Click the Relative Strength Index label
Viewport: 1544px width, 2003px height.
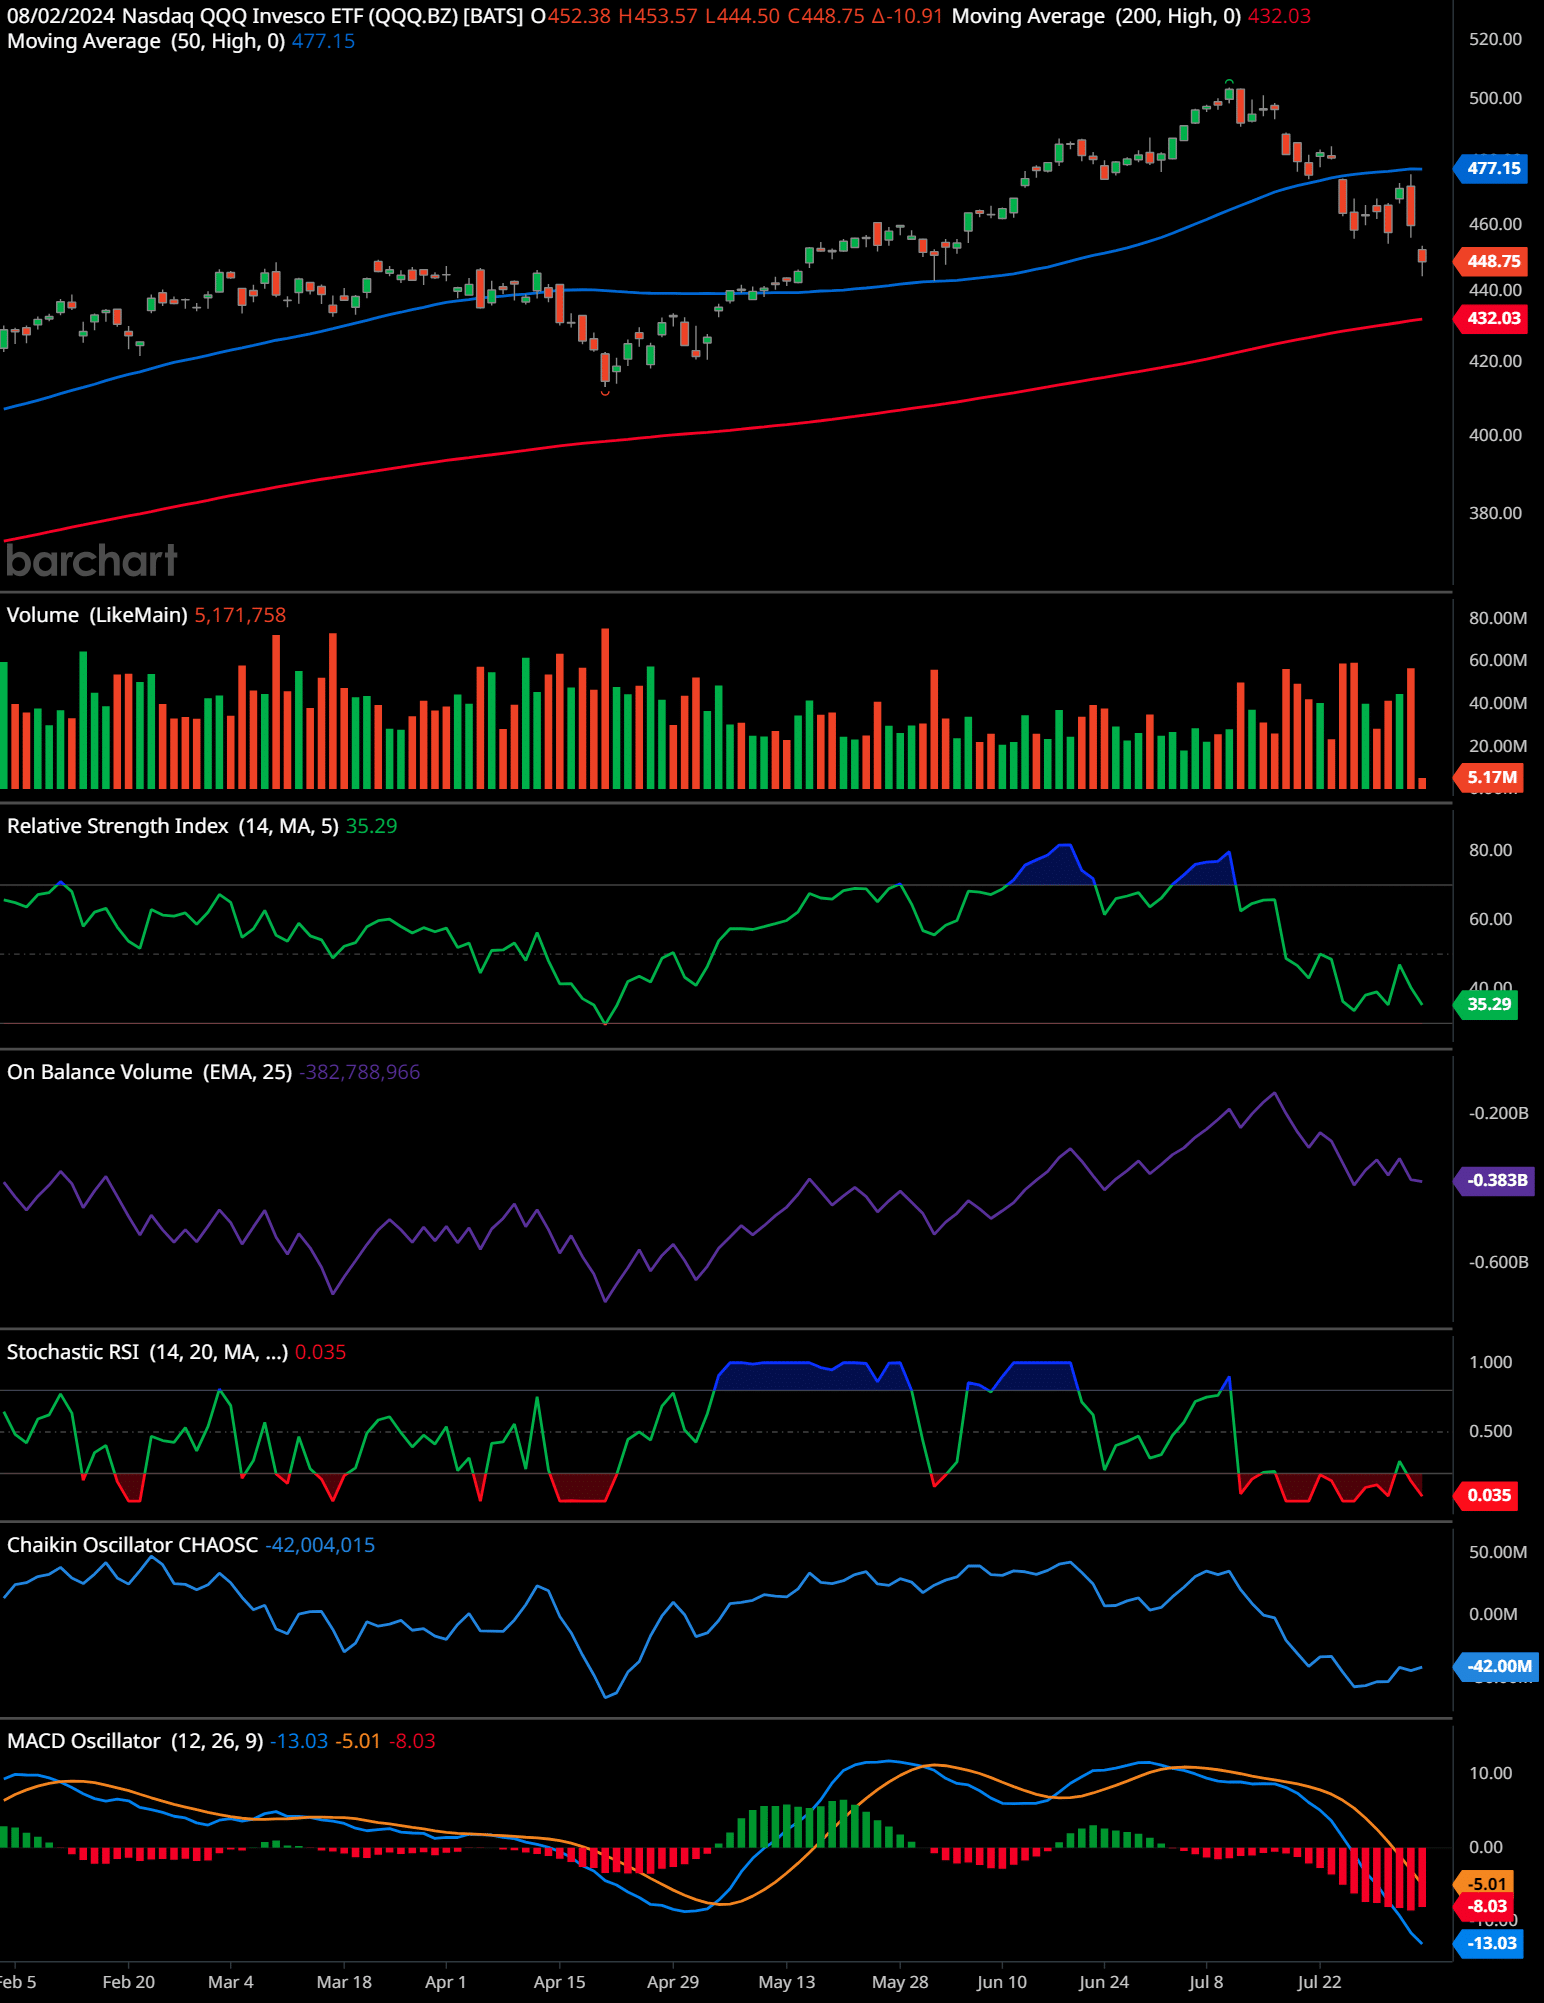coord(172,826)
